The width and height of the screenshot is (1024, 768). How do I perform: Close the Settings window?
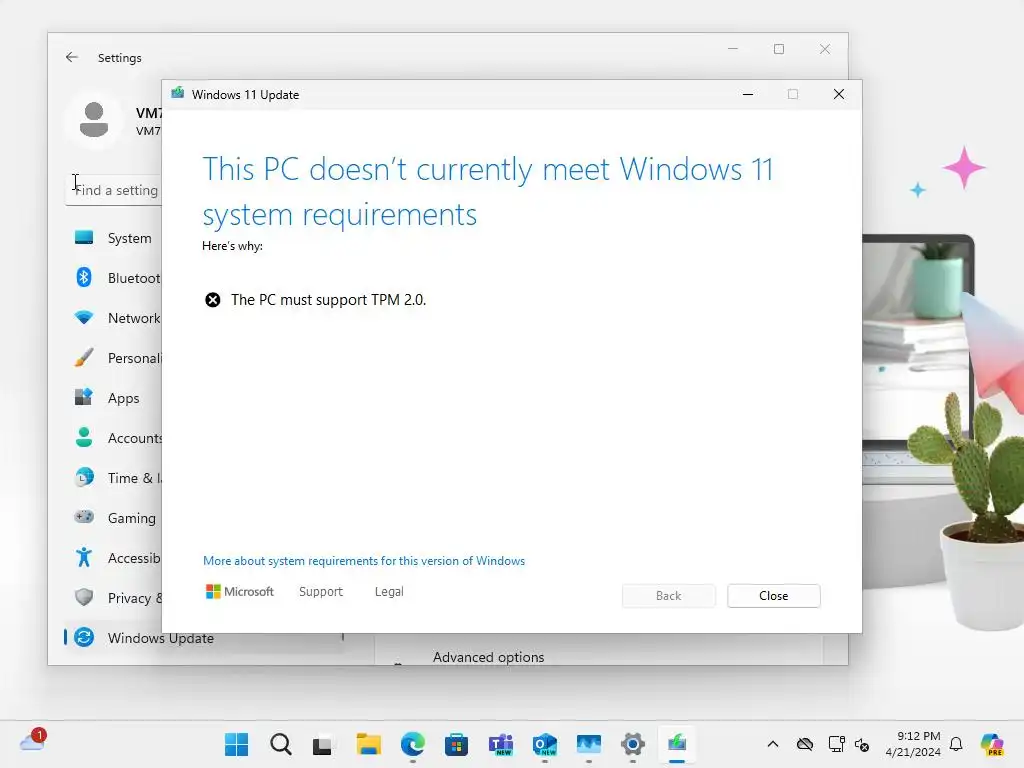(x=825, y=49)
